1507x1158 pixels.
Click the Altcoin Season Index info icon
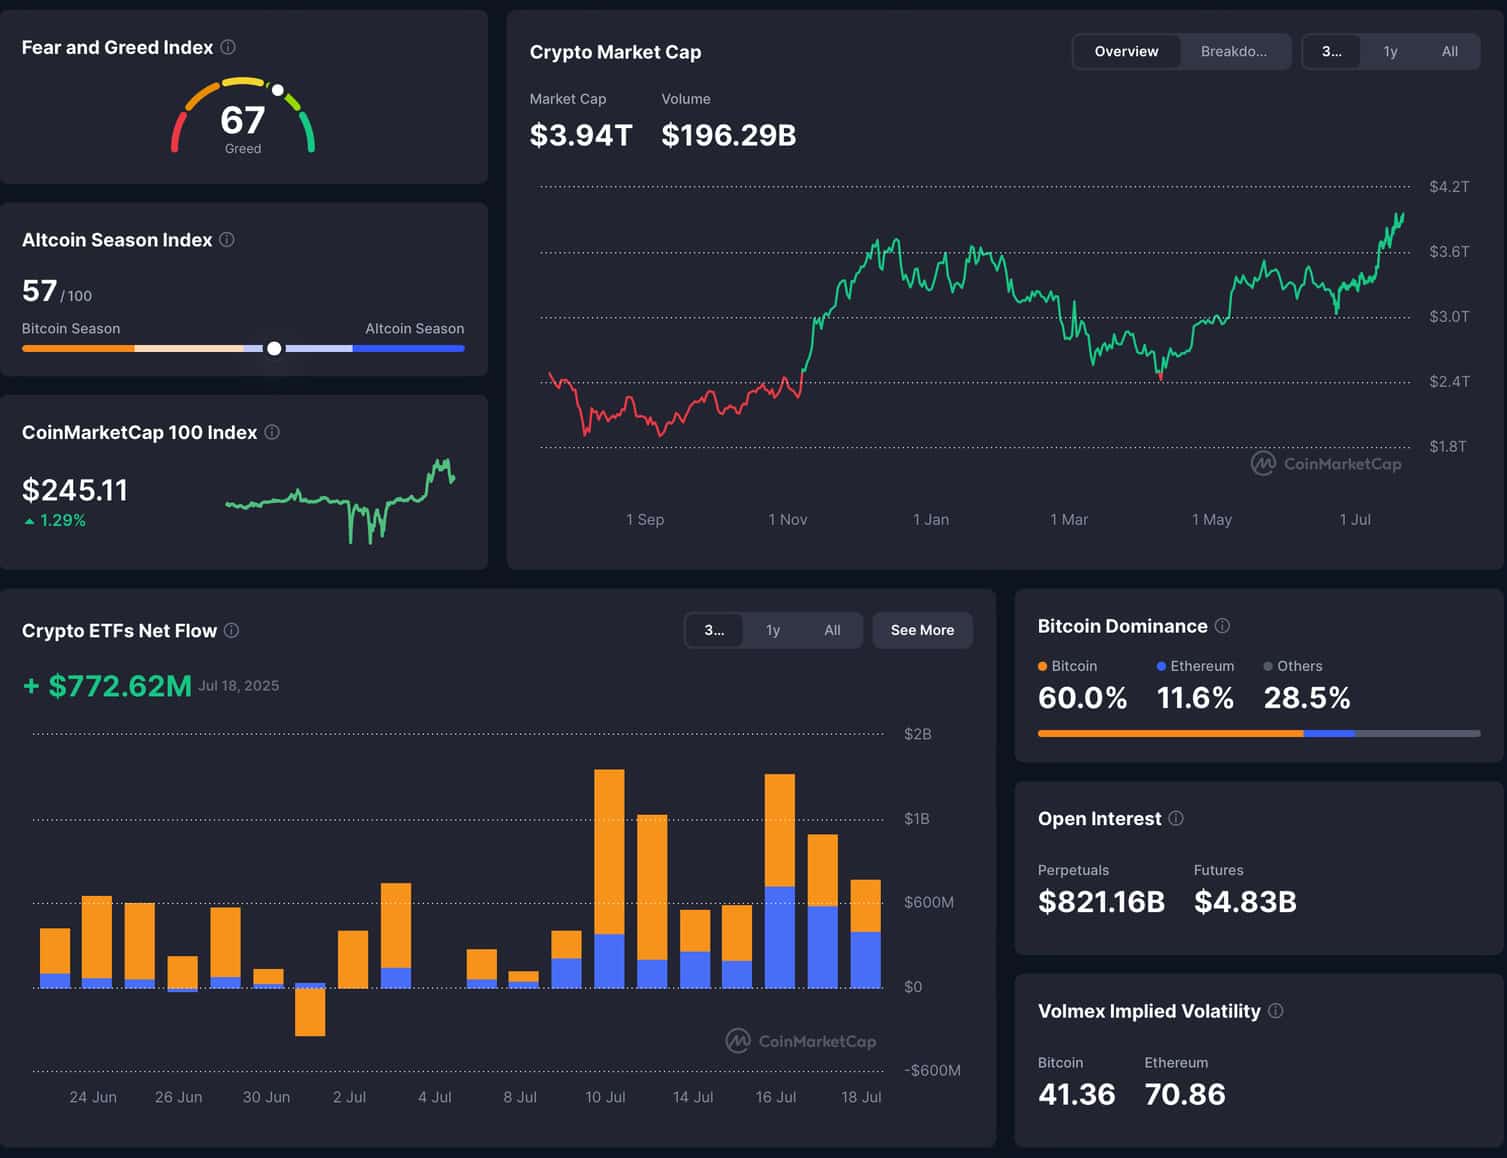[226, 239]
